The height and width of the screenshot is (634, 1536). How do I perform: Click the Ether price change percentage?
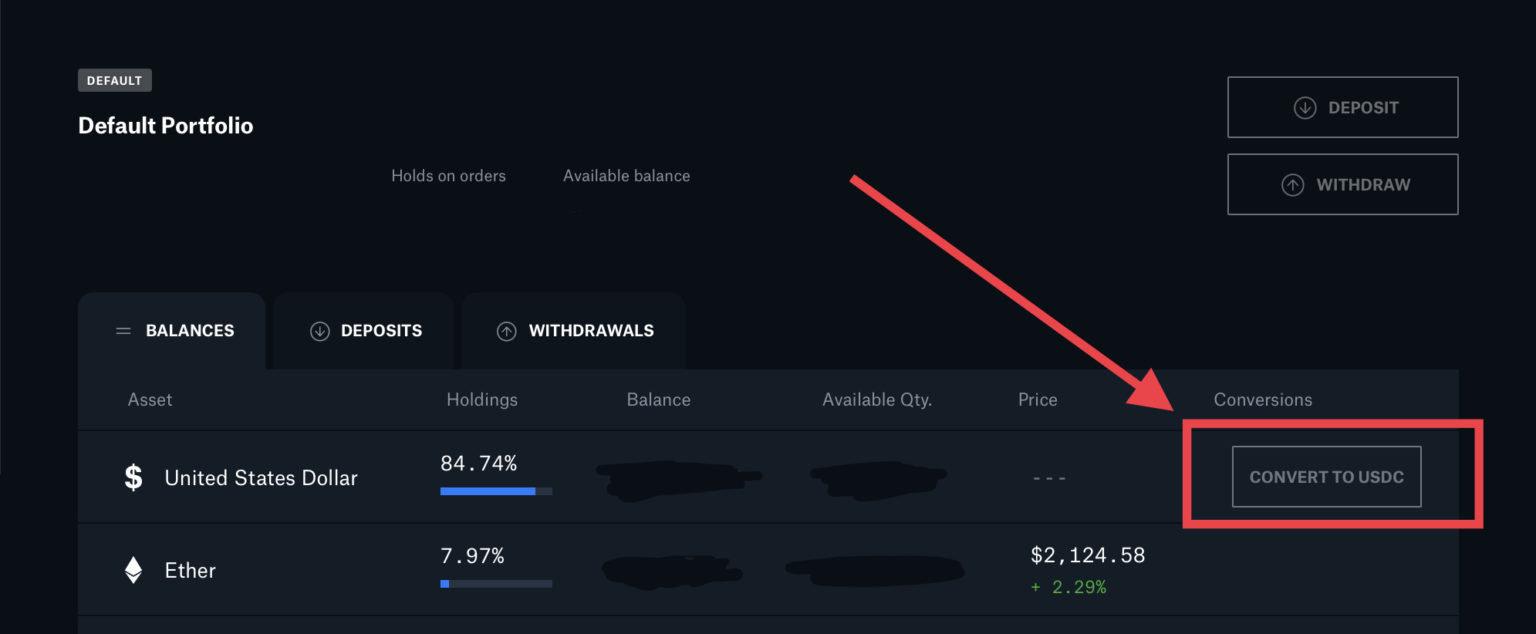(x=1069, y=588)
